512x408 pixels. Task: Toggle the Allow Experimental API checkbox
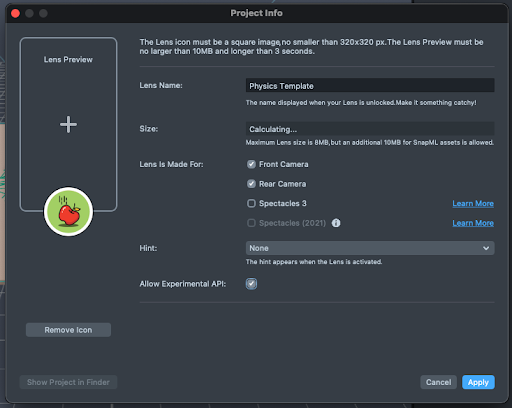pos(251,284)
